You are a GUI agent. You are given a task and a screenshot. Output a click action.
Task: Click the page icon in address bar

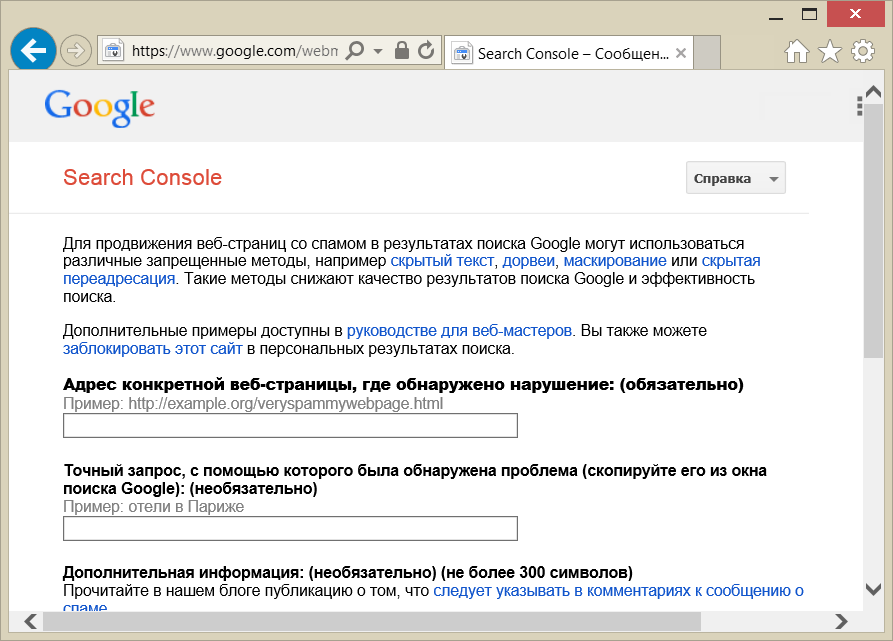coord(113,51)
